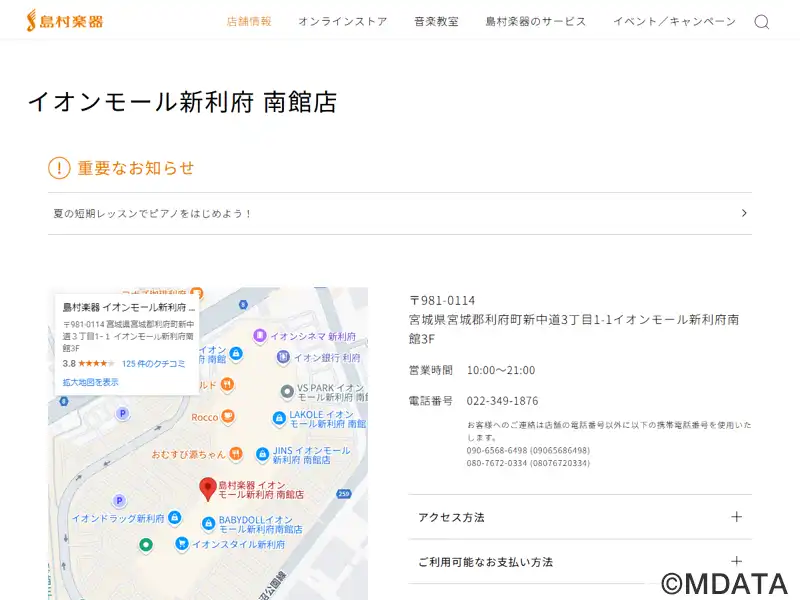This screenshot has height=600, width=800.
Task: Click the parking marker below the map info card
Action: [122, 413]
